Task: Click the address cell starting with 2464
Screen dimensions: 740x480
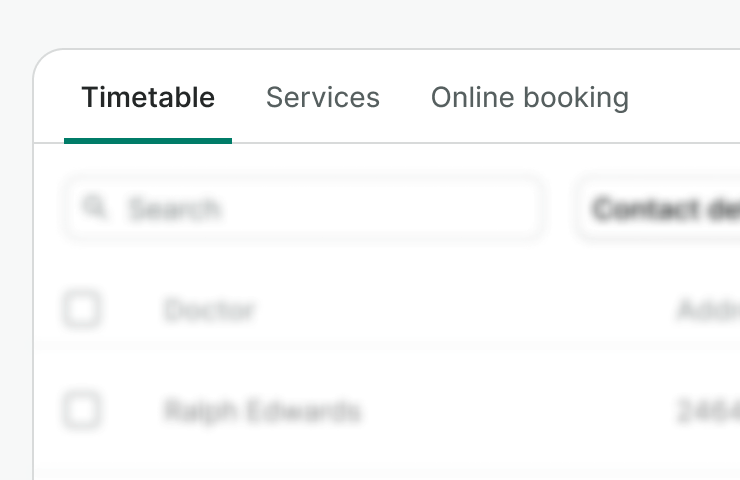Action: click(x=708, y=411)
